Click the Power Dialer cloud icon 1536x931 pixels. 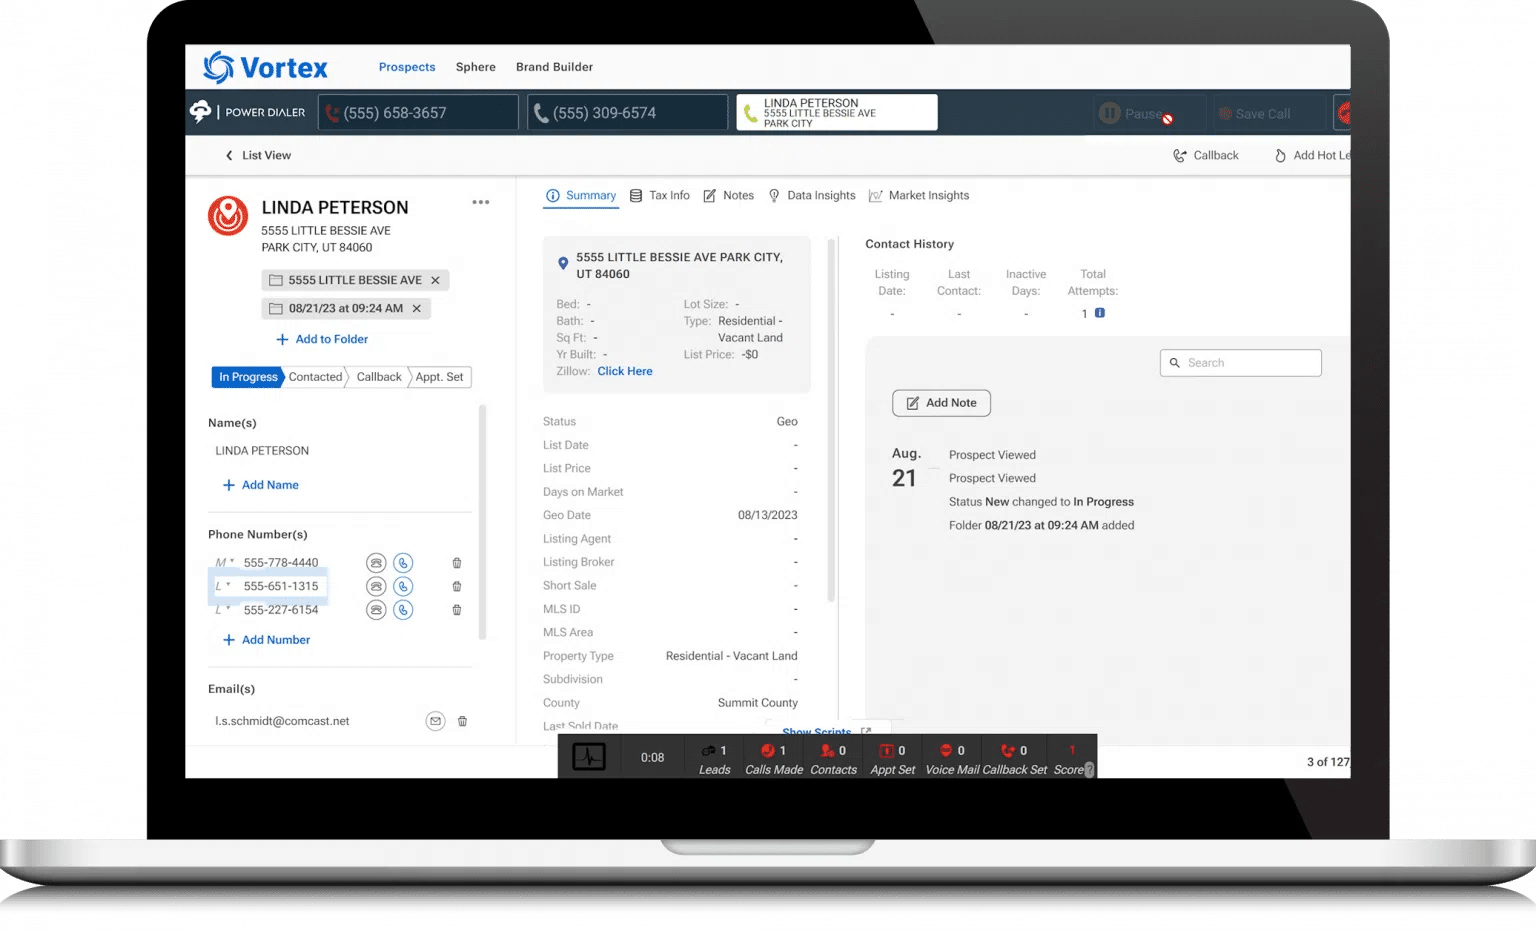click(201, 111)
